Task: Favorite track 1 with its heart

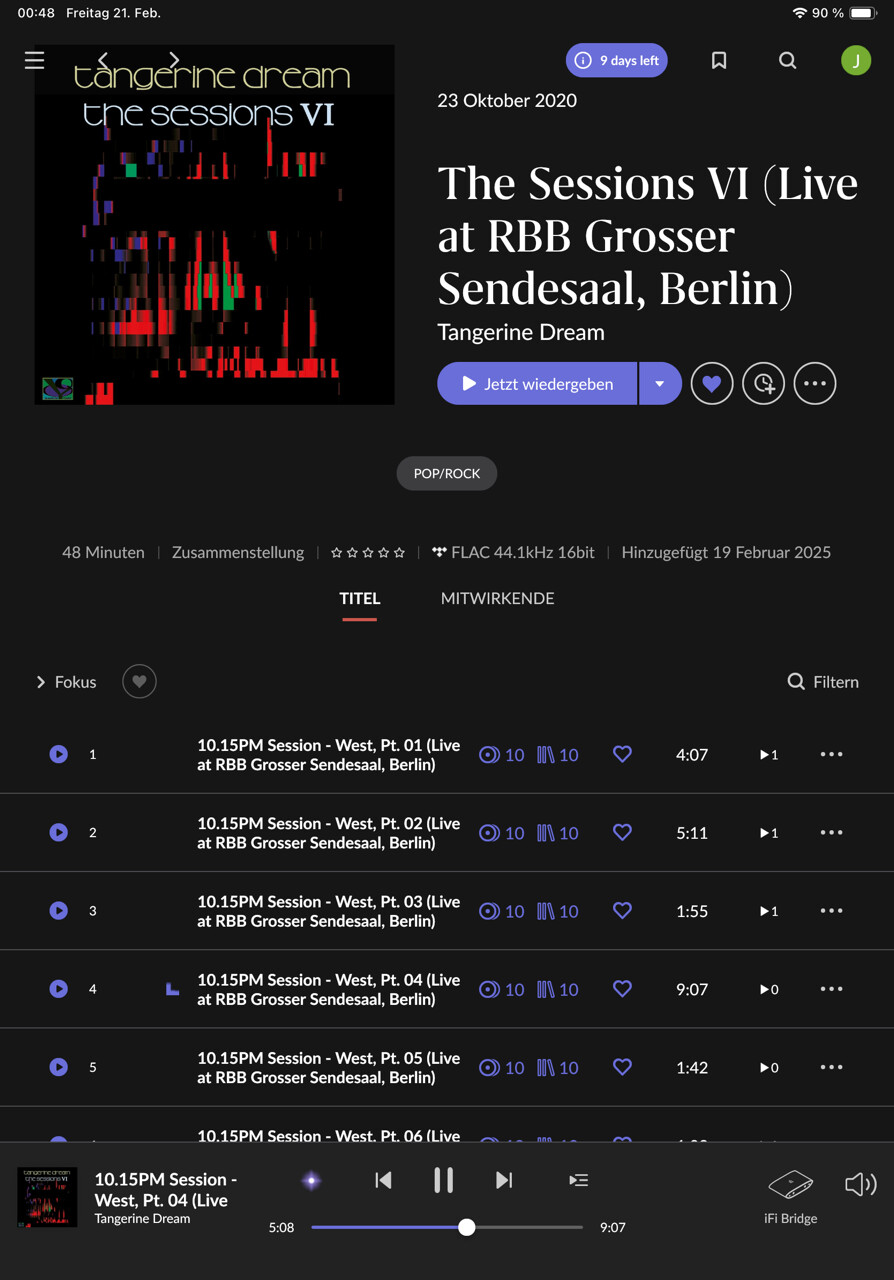Action: [622, 754]
